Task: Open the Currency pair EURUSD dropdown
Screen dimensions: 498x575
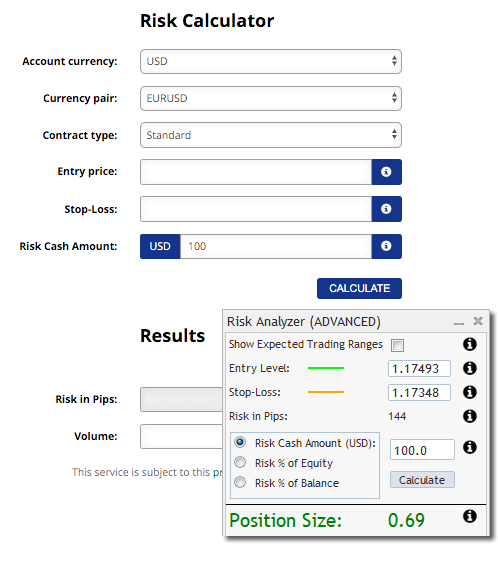Action: tap(271, 98)
